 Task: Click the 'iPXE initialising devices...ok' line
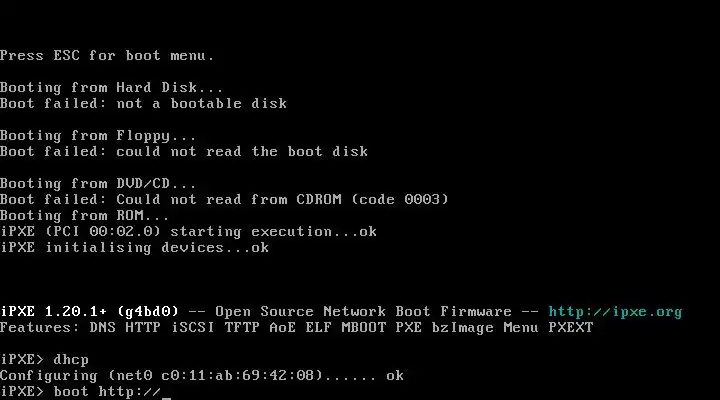(x=134, y=248)
